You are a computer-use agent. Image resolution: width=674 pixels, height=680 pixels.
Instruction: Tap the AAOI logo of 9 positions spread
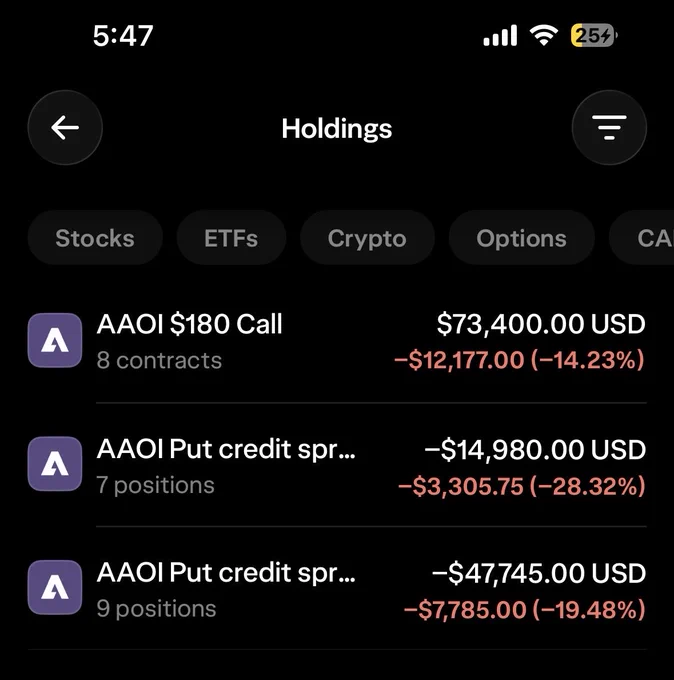click(x=55, y=587)
